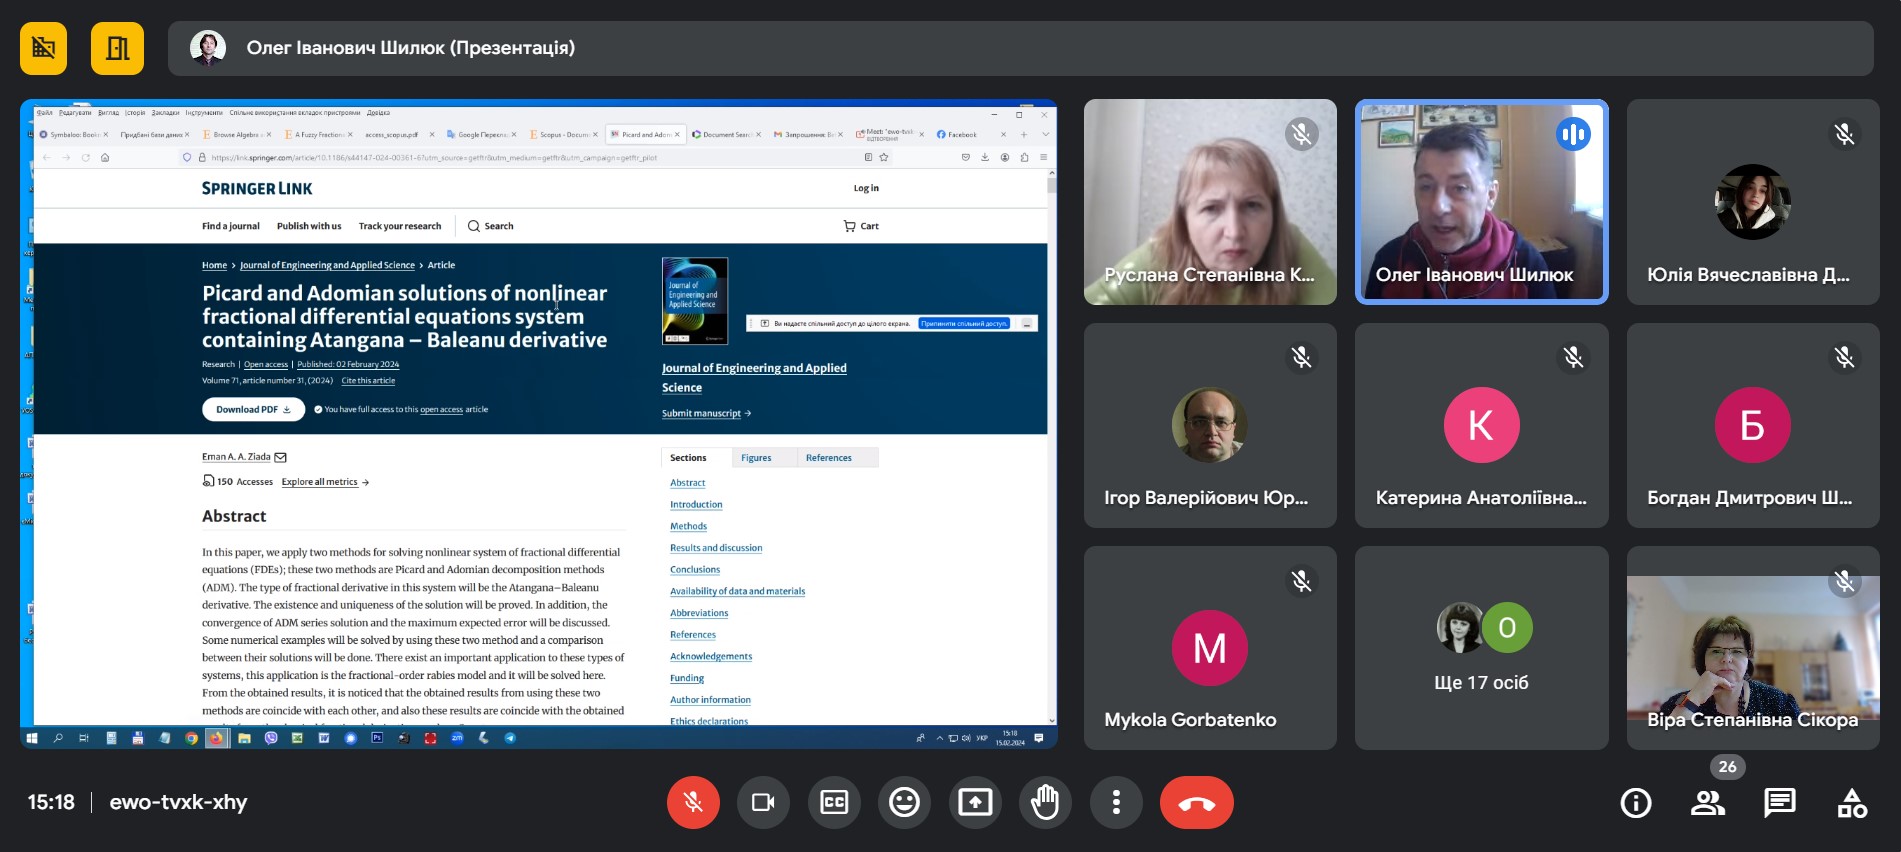The height and width of the screenshot is (852, 1901).
Task: Turn off the camera button
Action: [x=763, y=802]
